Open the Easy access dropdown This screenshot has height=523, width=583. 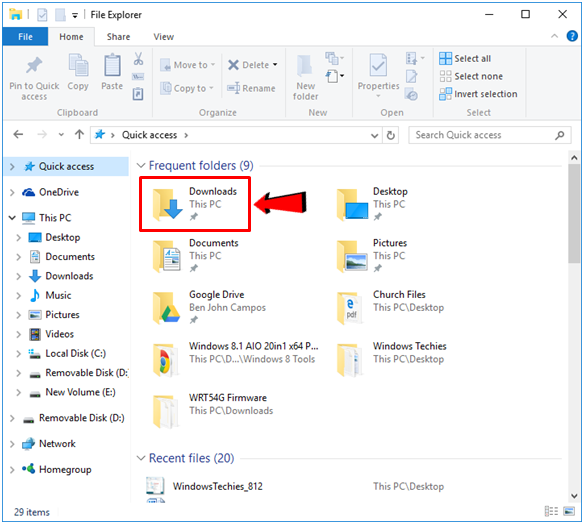(335, 77)
